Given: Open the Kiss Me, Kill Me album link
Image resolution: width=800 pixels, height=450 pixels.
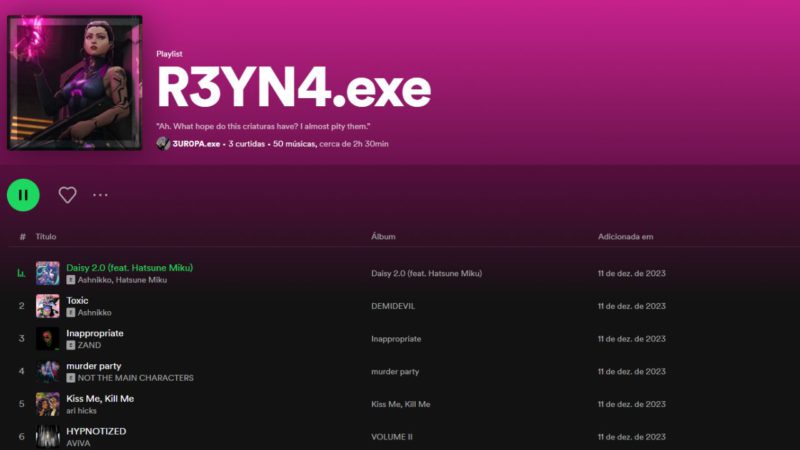Looking at the screenshot, I should coord(401,404).
